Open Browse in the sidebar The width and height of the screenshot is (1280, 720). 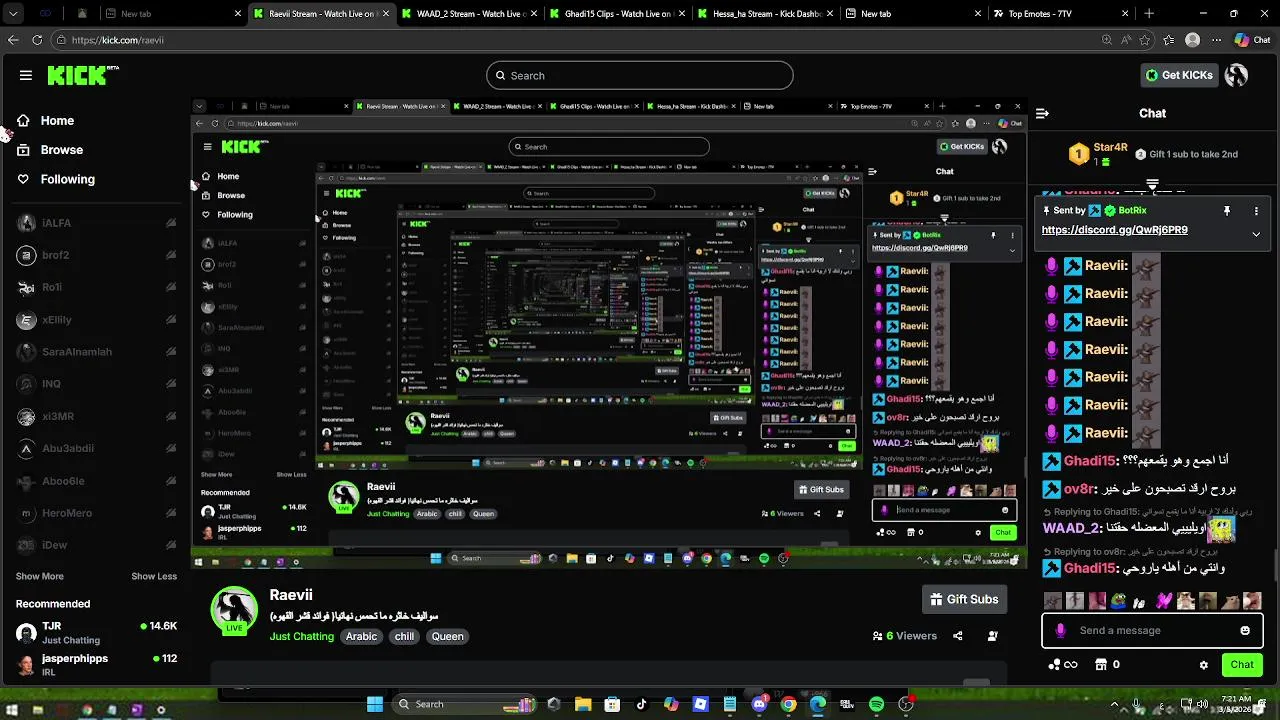click(50, 150)
